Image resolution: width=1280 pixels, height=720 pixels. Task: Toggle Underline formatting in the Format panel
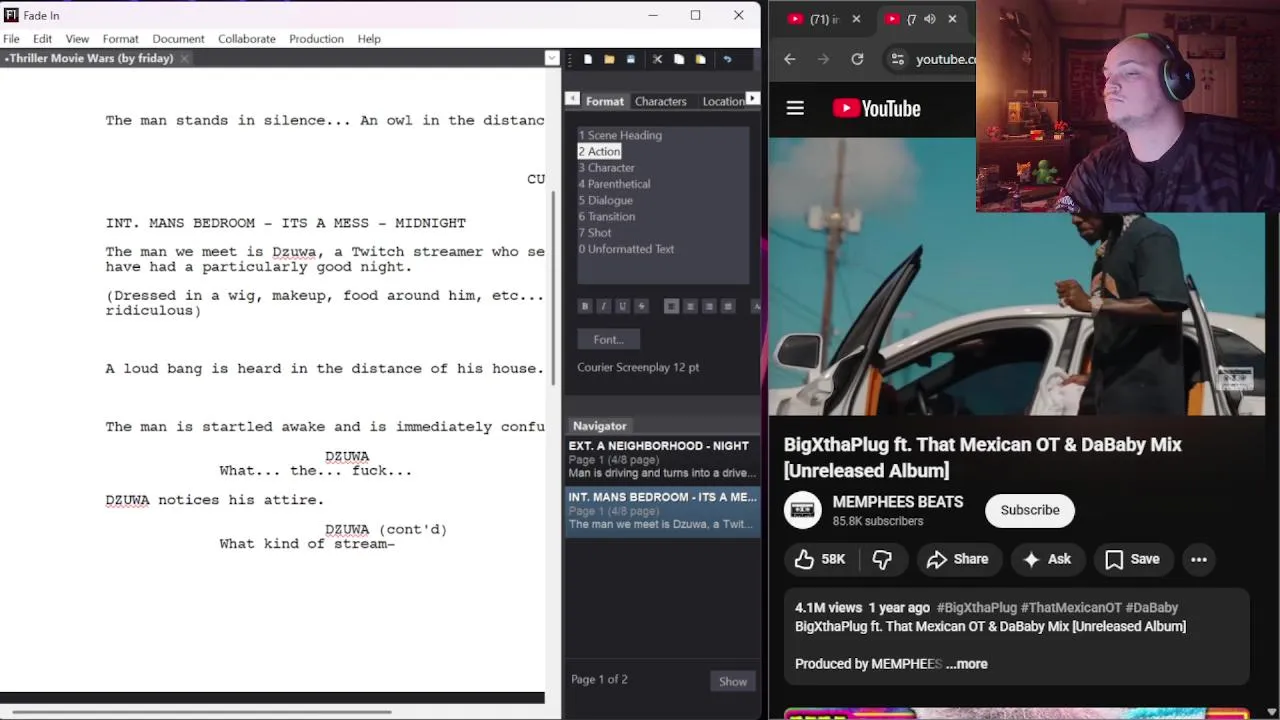tap(622, 306)
